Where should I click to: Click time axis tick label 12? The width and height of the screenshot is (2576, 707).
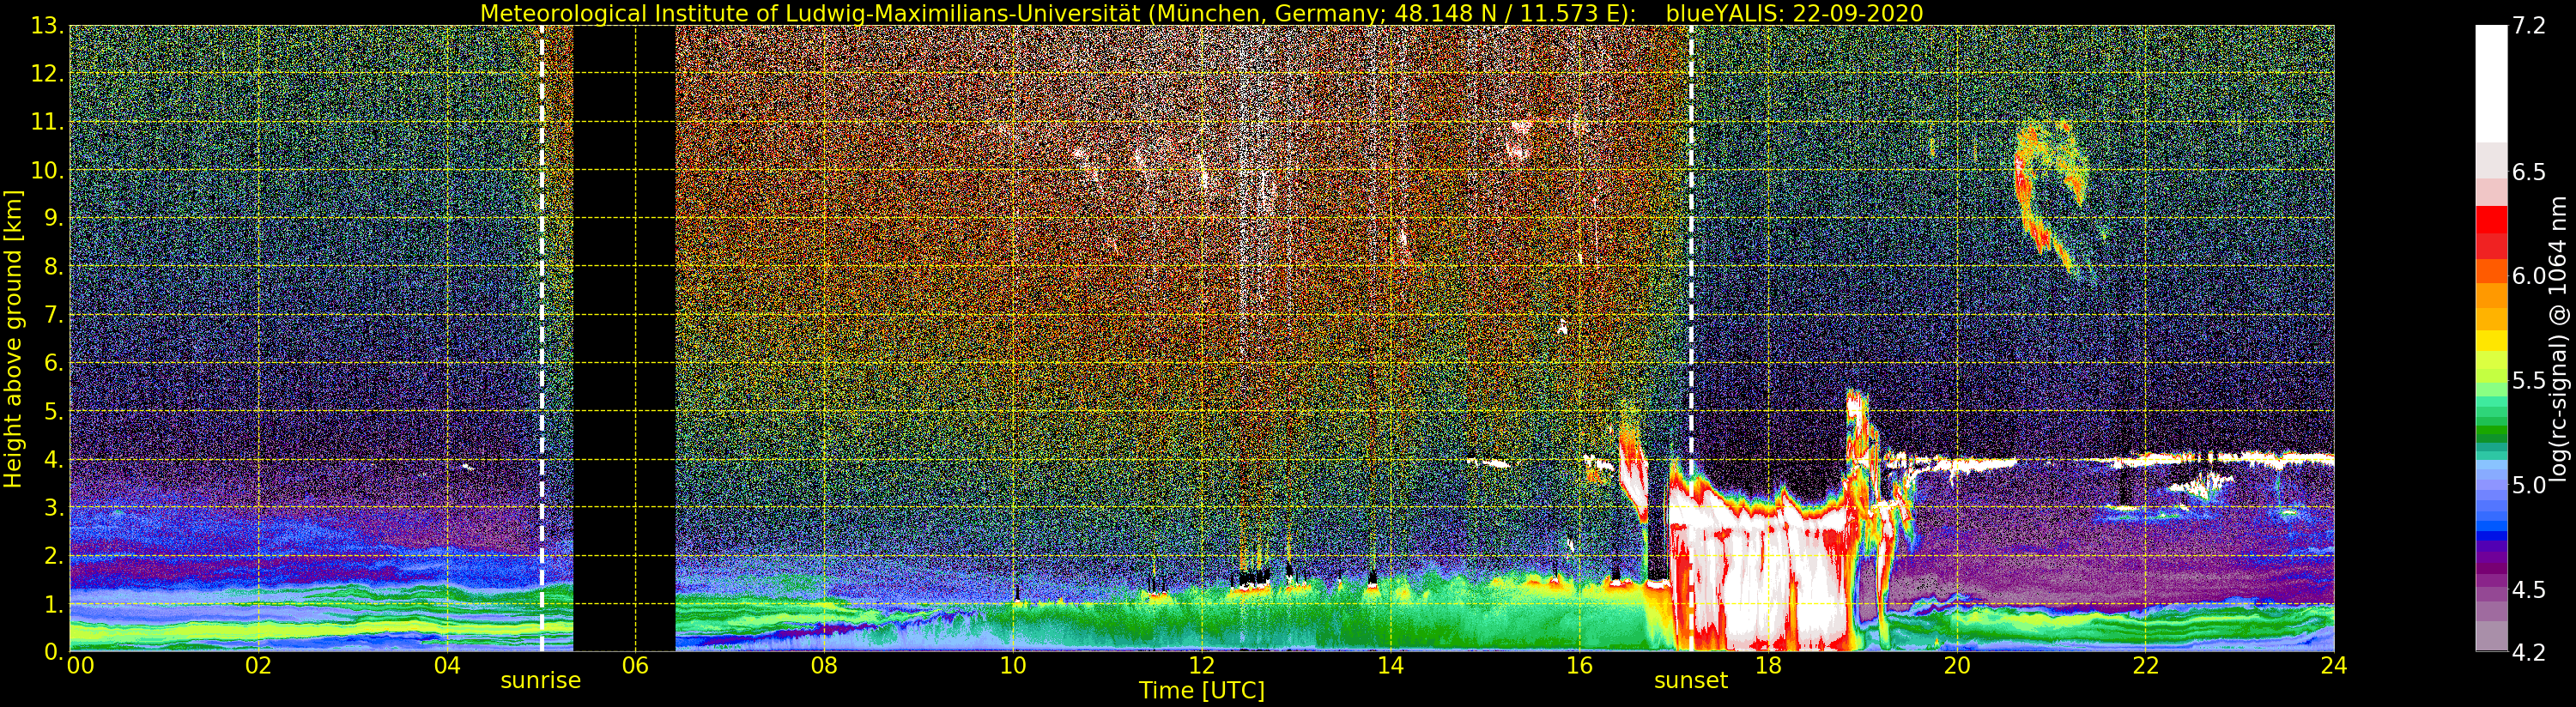(x=1201, y=666)
